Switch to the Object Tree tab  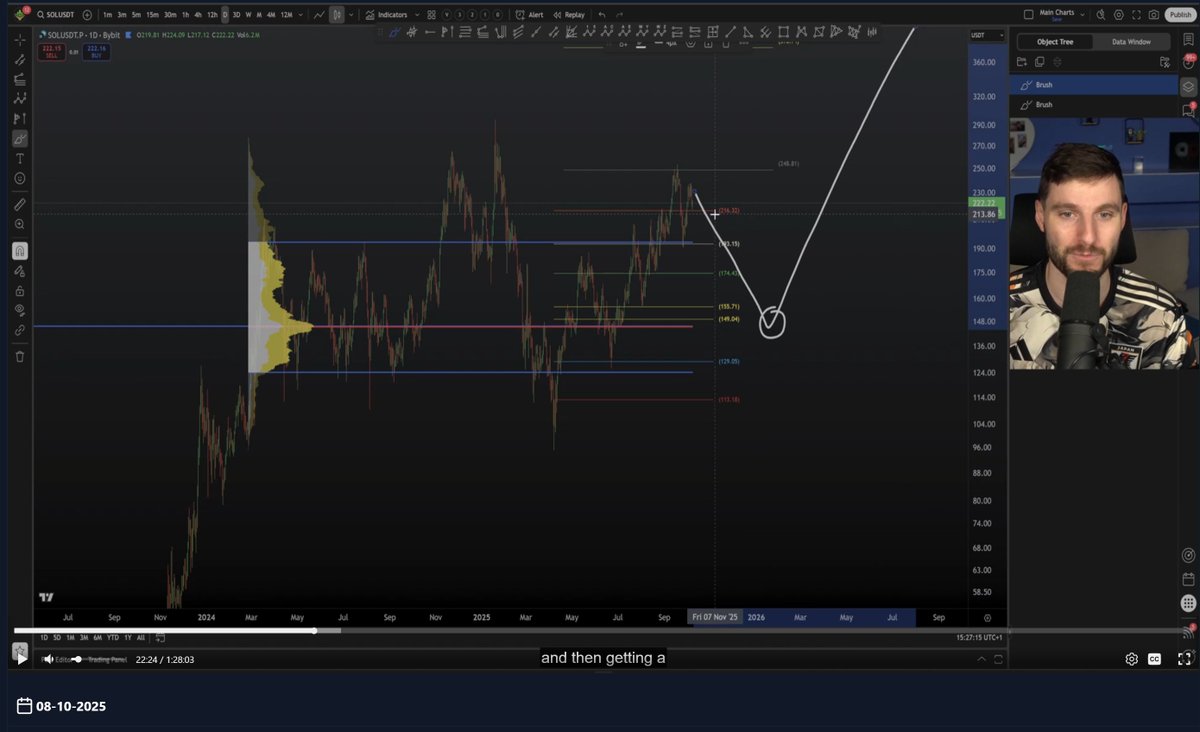(1054, 42)
